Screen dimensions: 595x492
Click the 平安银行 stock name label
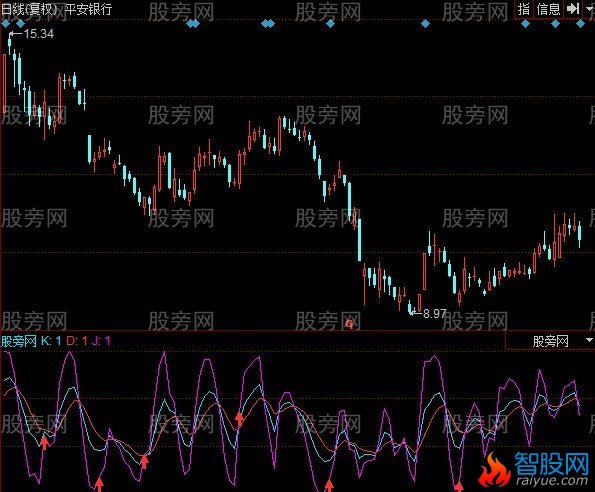88,9
